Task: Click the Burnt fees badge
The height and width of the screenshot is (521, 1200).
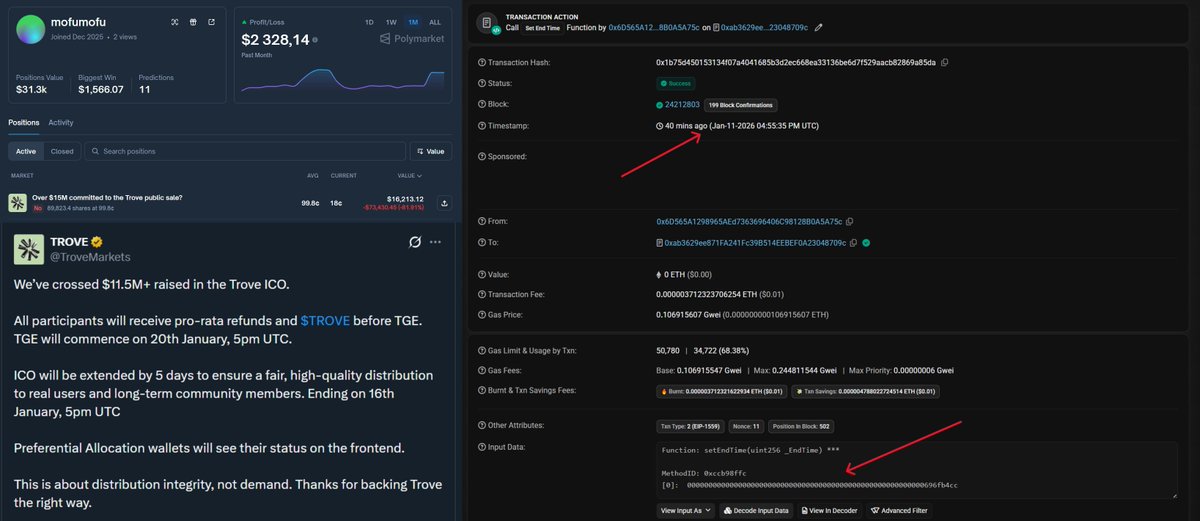Action: 719,390
